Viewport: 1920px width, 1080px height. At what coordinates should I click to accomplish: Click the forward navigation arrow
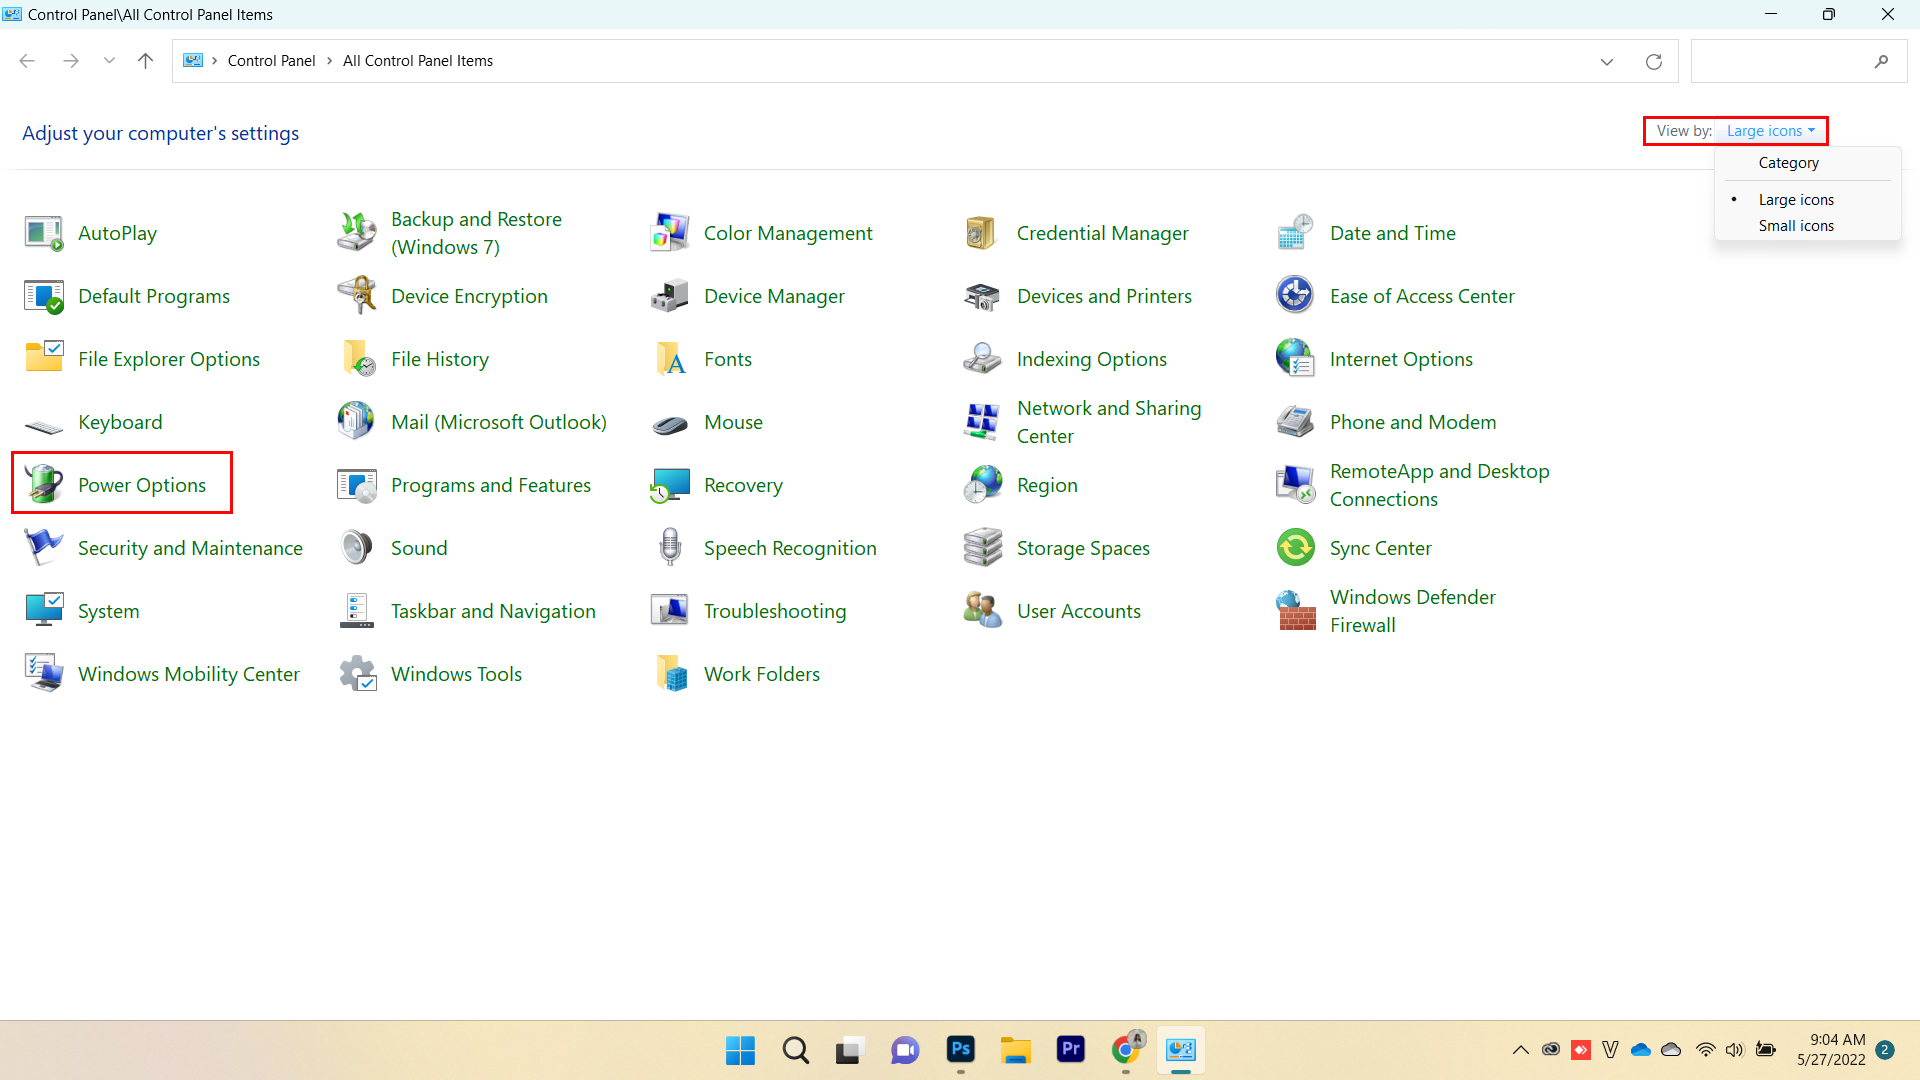[x=70, y=61]
